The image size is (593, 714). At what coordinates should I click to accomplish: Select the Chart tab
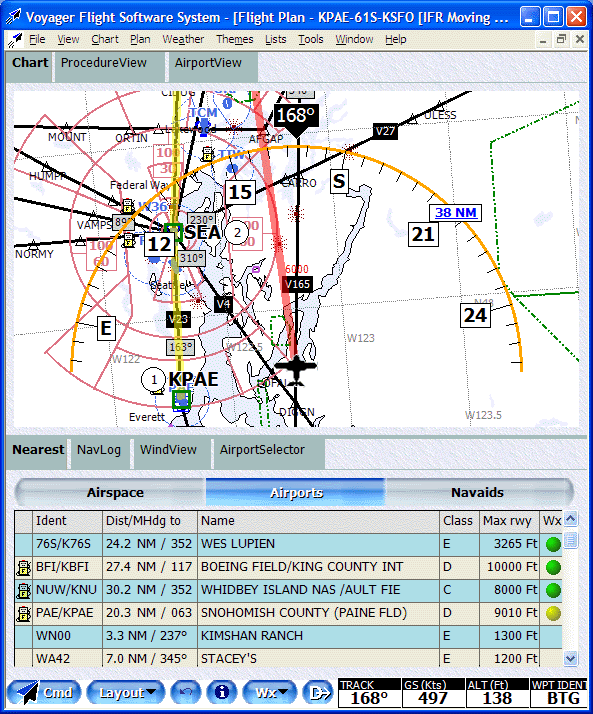[30, 66]
